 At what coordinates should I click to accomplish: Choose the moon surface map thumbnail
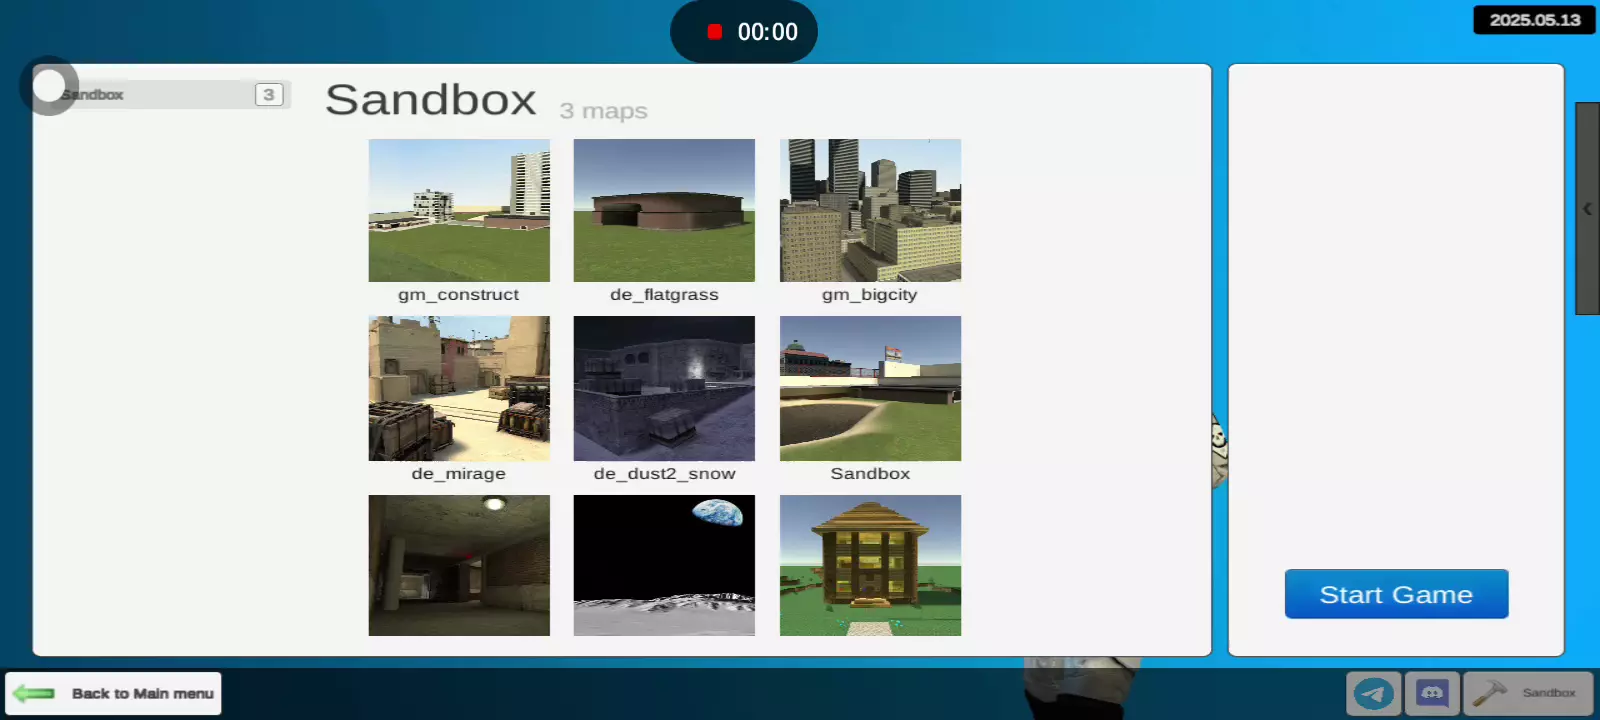(664, 565)
